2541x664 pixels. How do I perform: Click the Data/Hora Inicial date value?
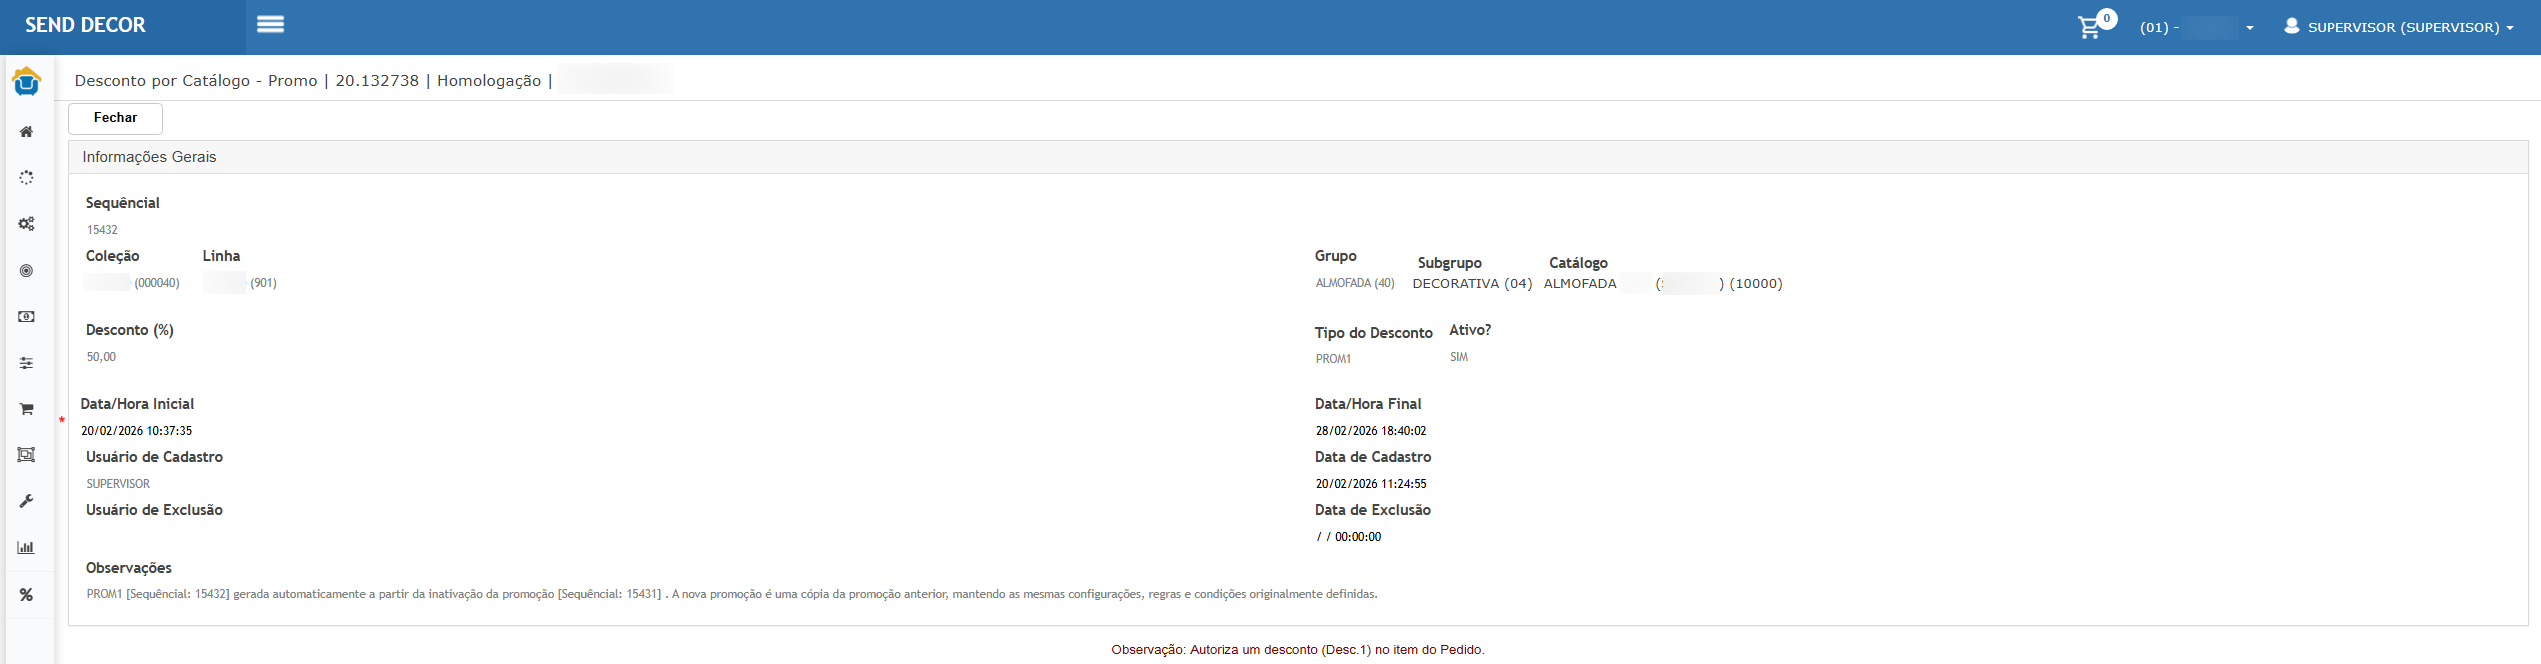click(137, 431)
